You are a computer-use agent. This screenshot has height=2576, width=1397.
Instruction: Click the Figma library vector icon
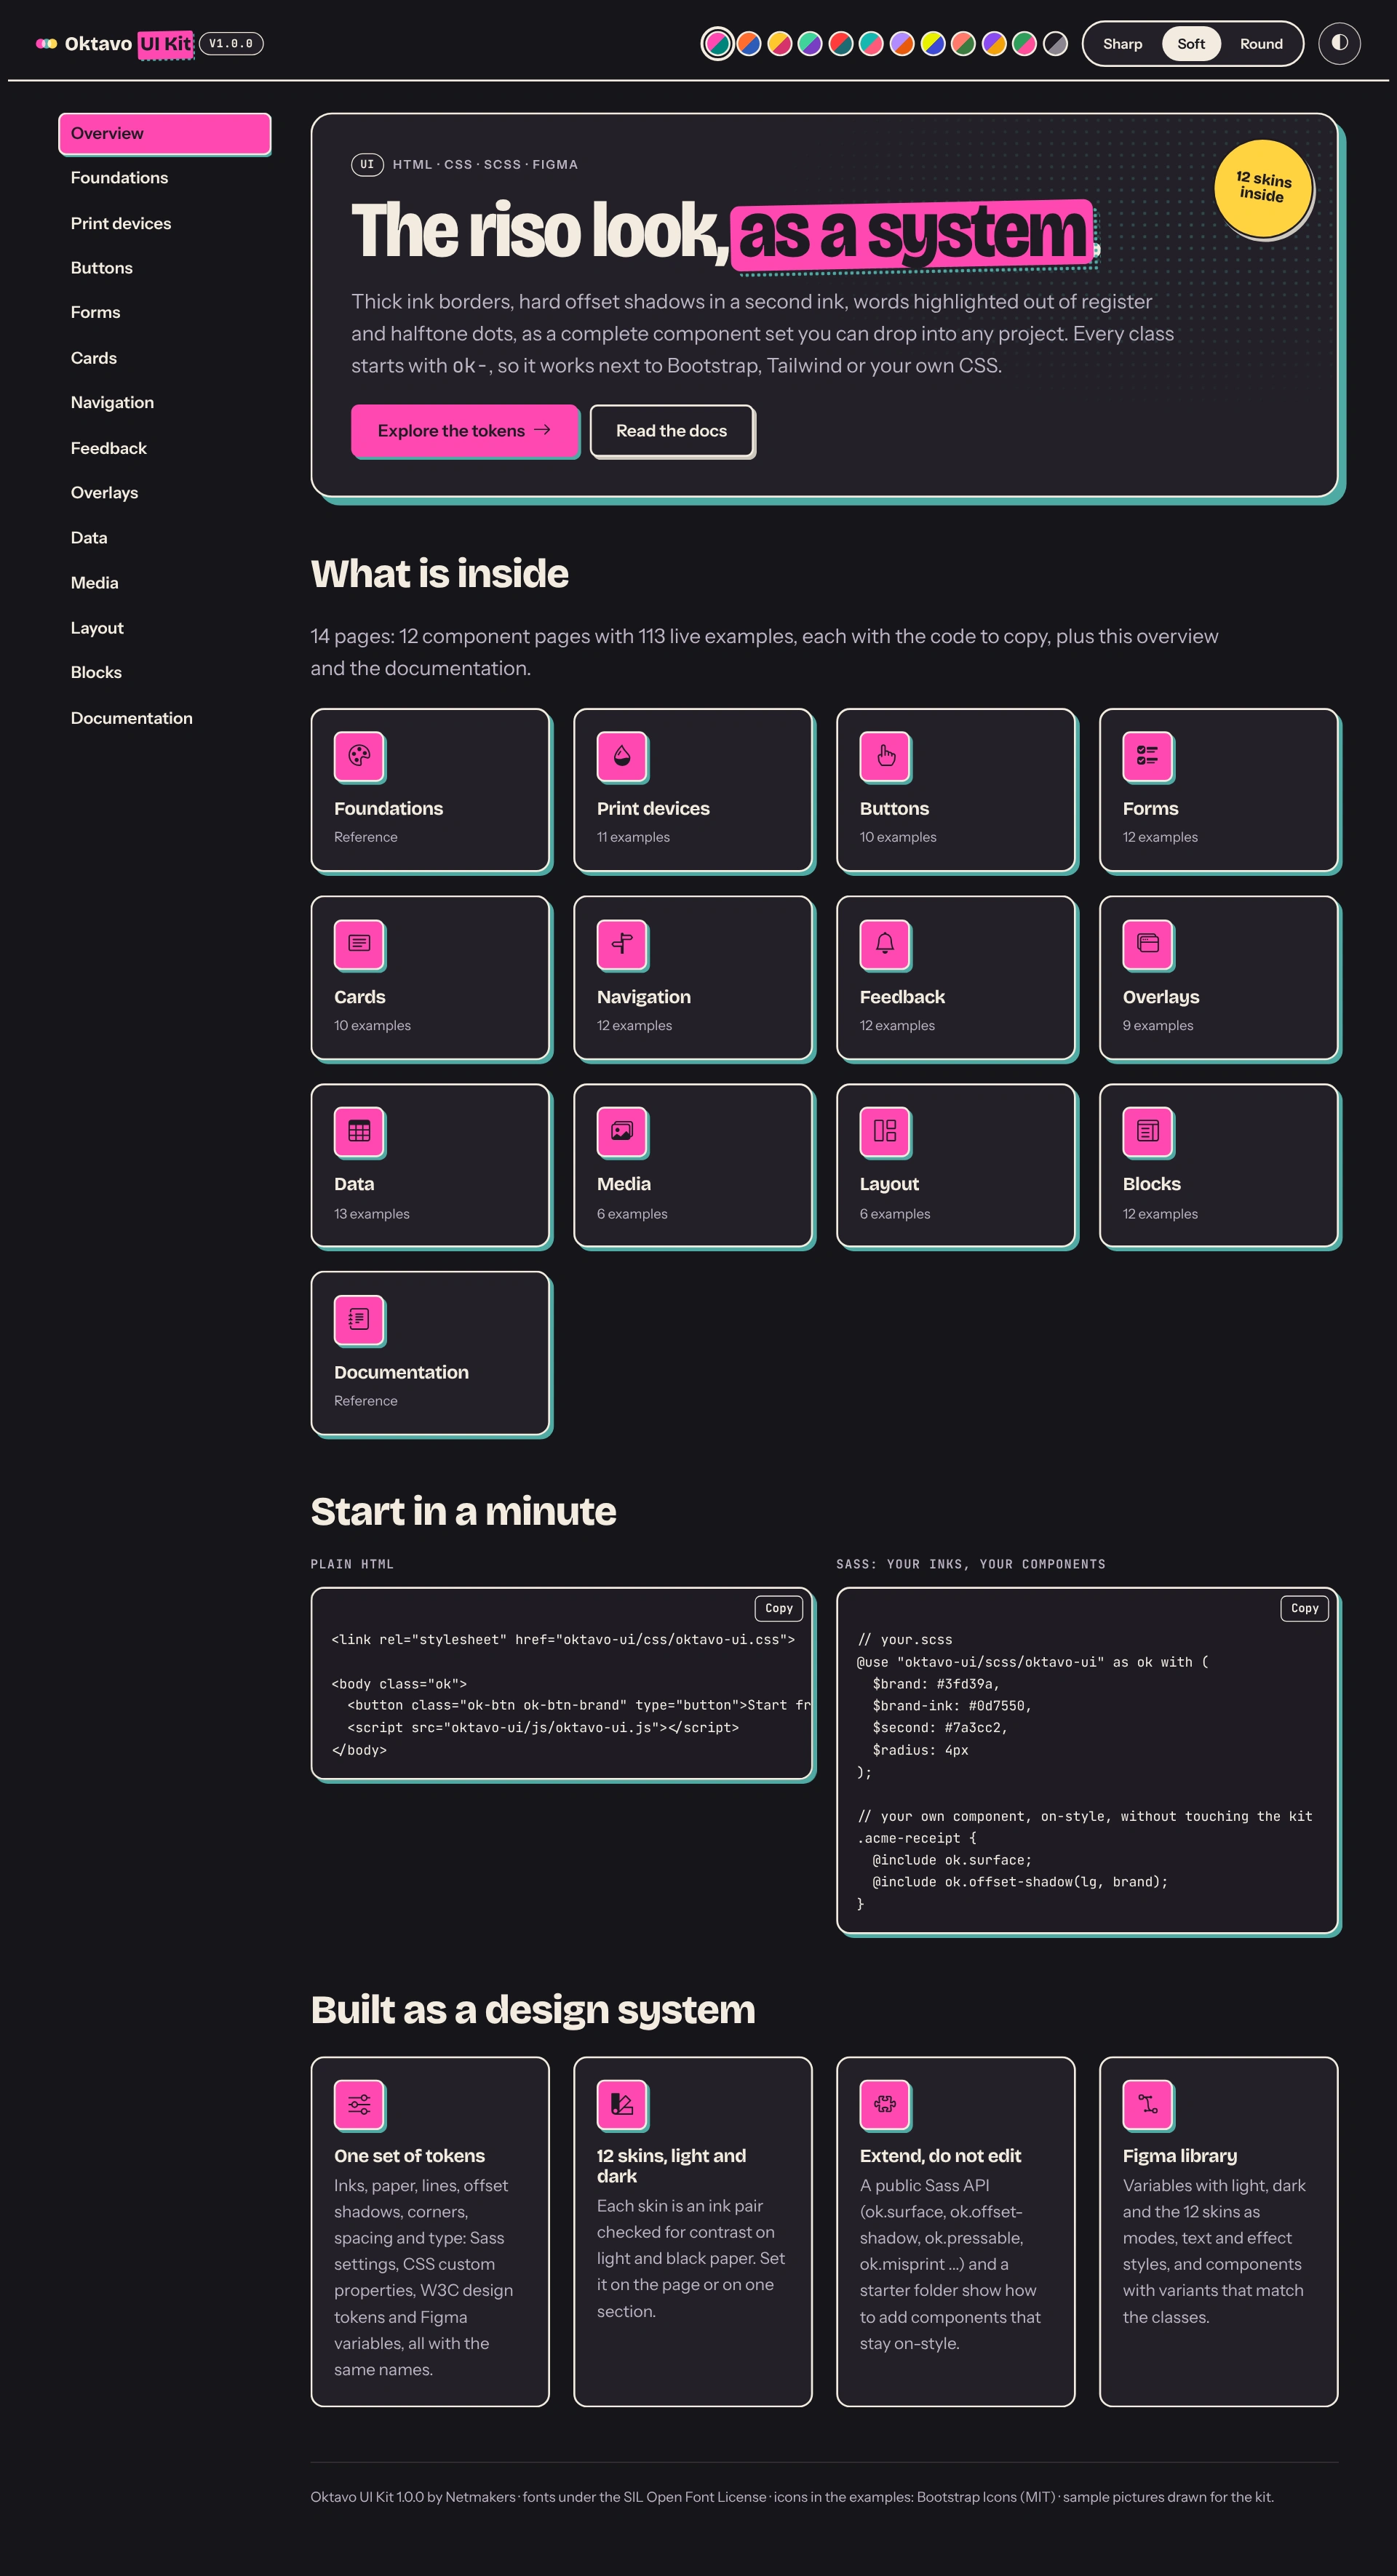click(x=1148, y=2105)
